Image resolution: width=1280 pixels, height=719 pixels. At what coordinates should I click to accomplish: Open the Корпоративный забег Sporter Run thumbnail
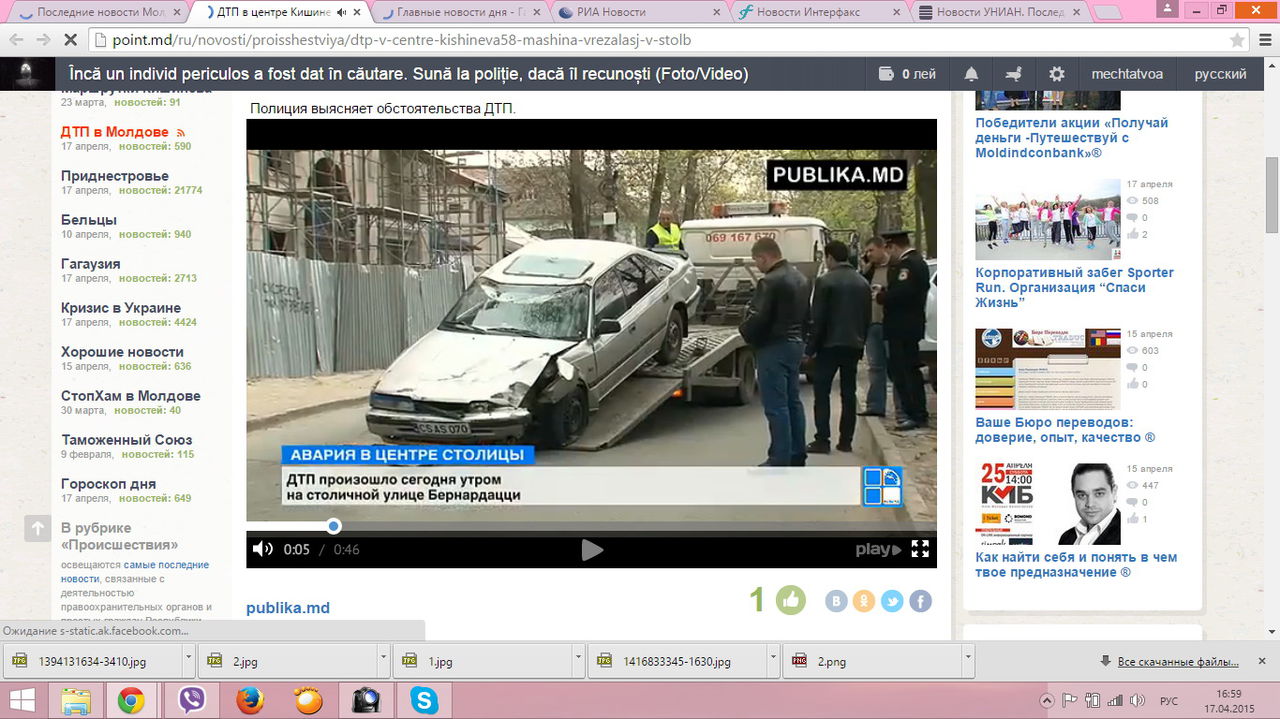coord(1048,219)
